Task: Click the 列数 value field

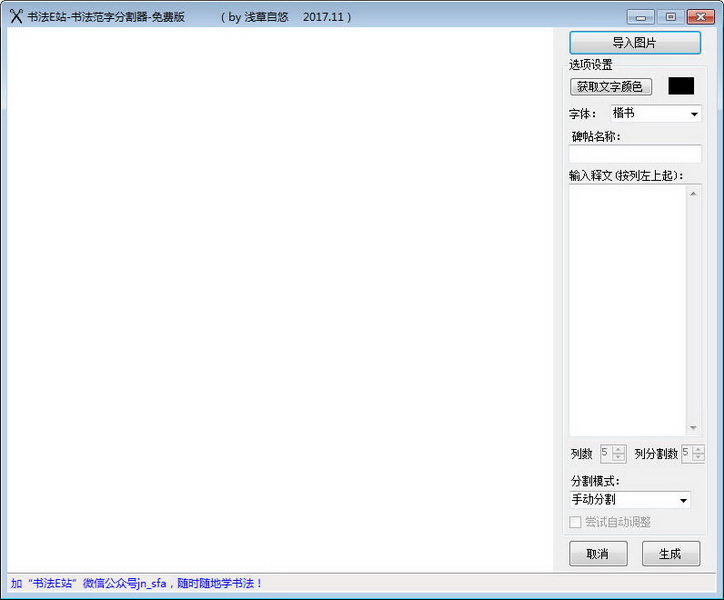Action: tap(606, 453)
